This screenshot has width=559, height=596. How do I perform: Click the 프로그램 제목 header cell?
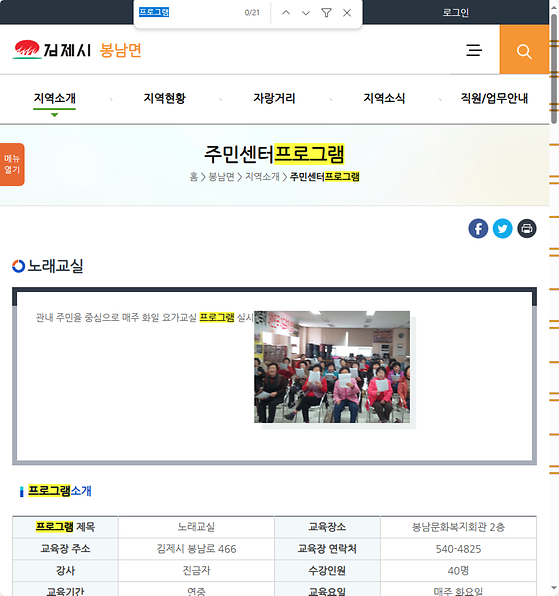65,527
